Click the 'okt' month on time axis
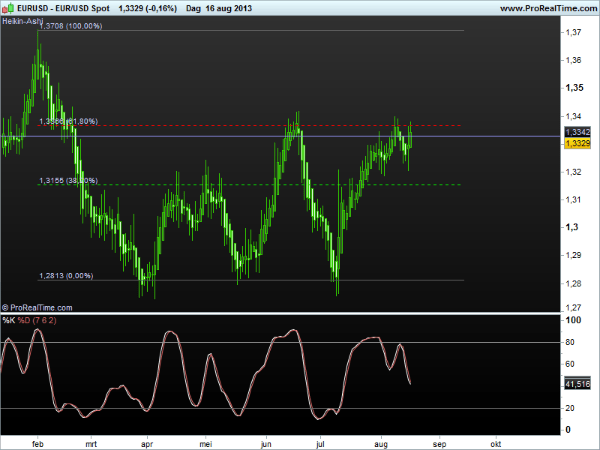 (496, 444)
